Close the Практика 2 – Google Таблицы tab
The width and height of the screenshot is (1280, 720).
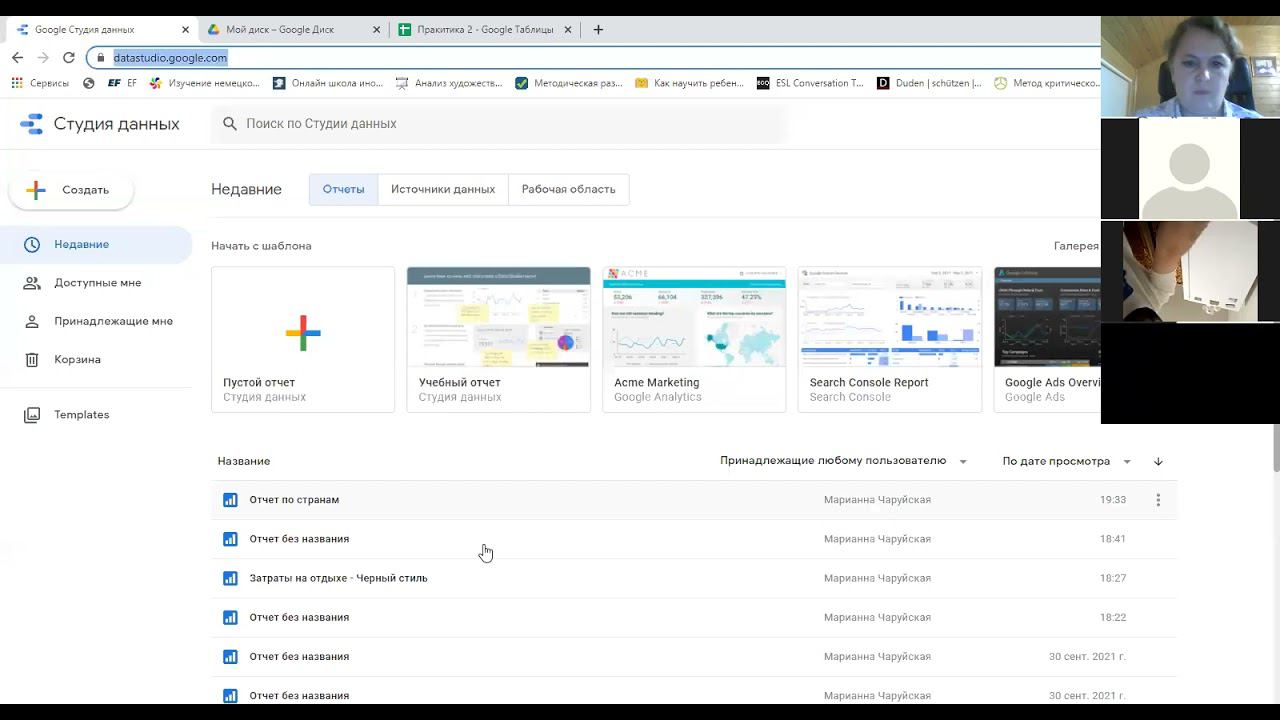coord(568,30)
